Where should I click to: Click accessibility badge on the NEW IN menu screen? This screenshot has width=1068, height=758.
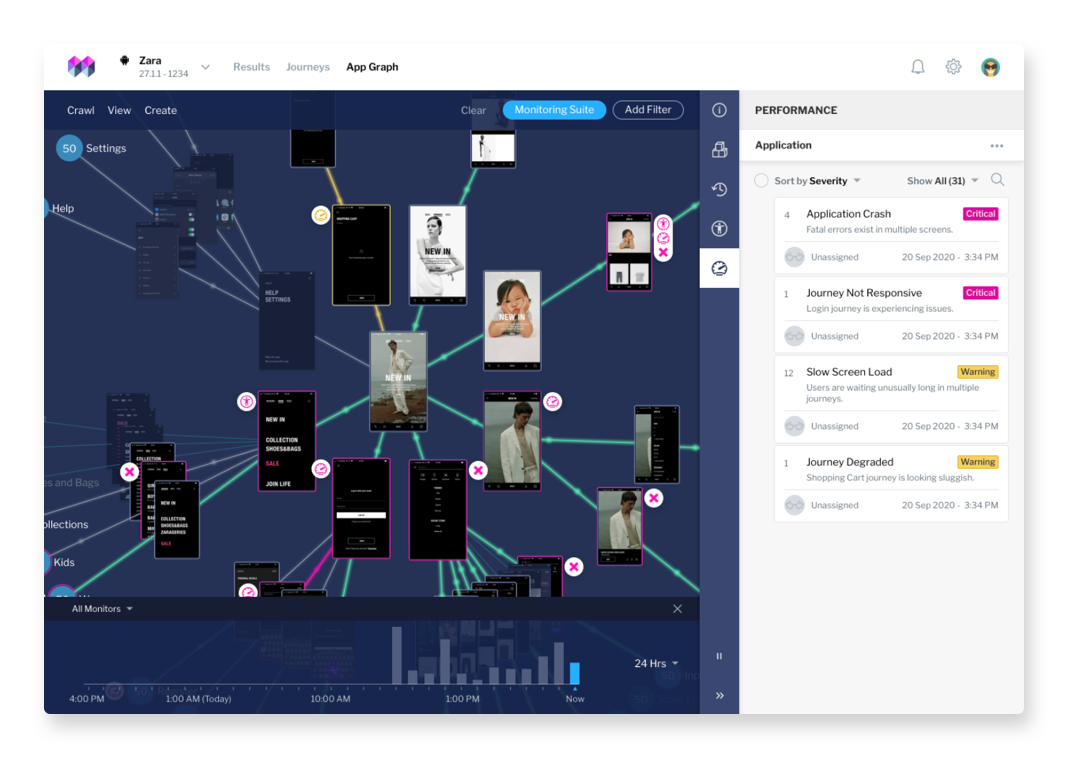tap(247, 402)
